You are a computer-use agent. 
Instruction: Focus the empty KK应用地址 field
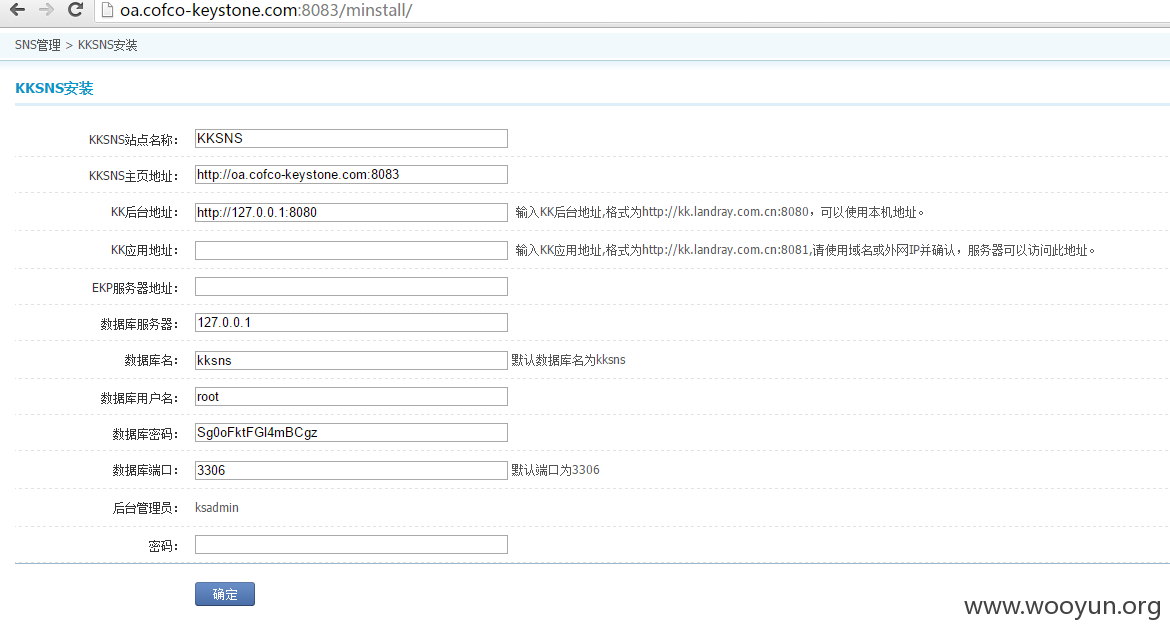coord(351,250)
